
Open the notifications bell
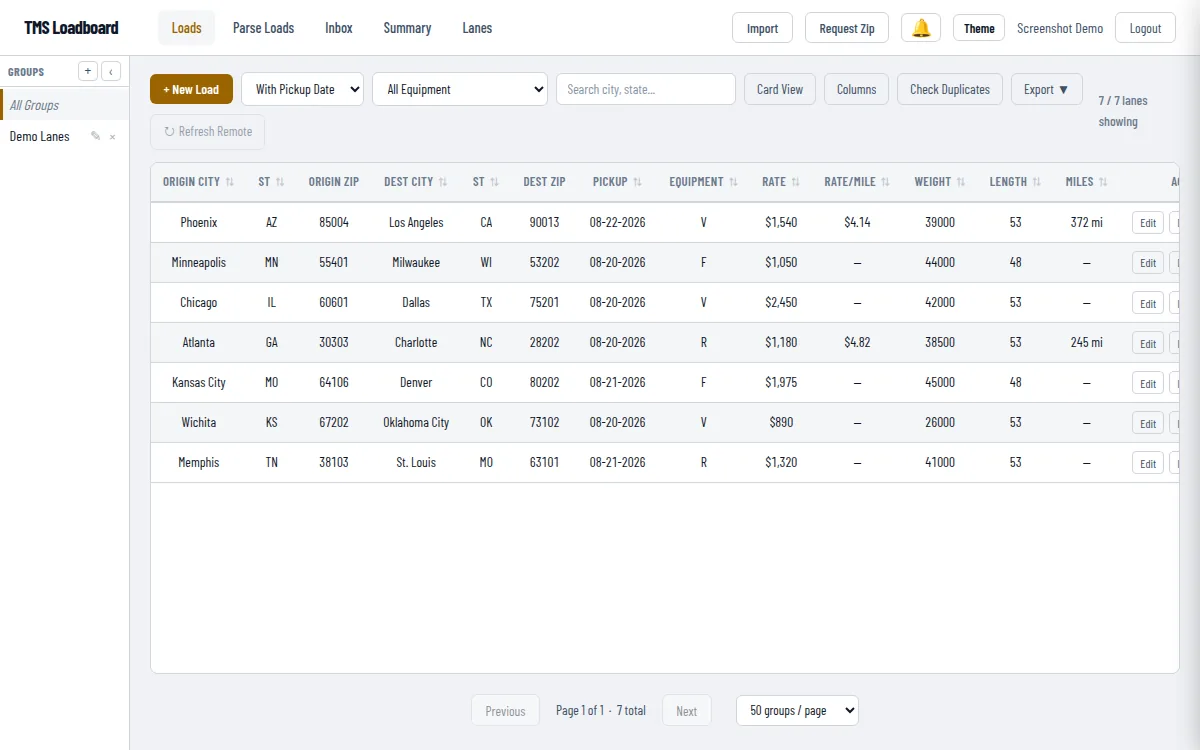(x=921, y=28)
